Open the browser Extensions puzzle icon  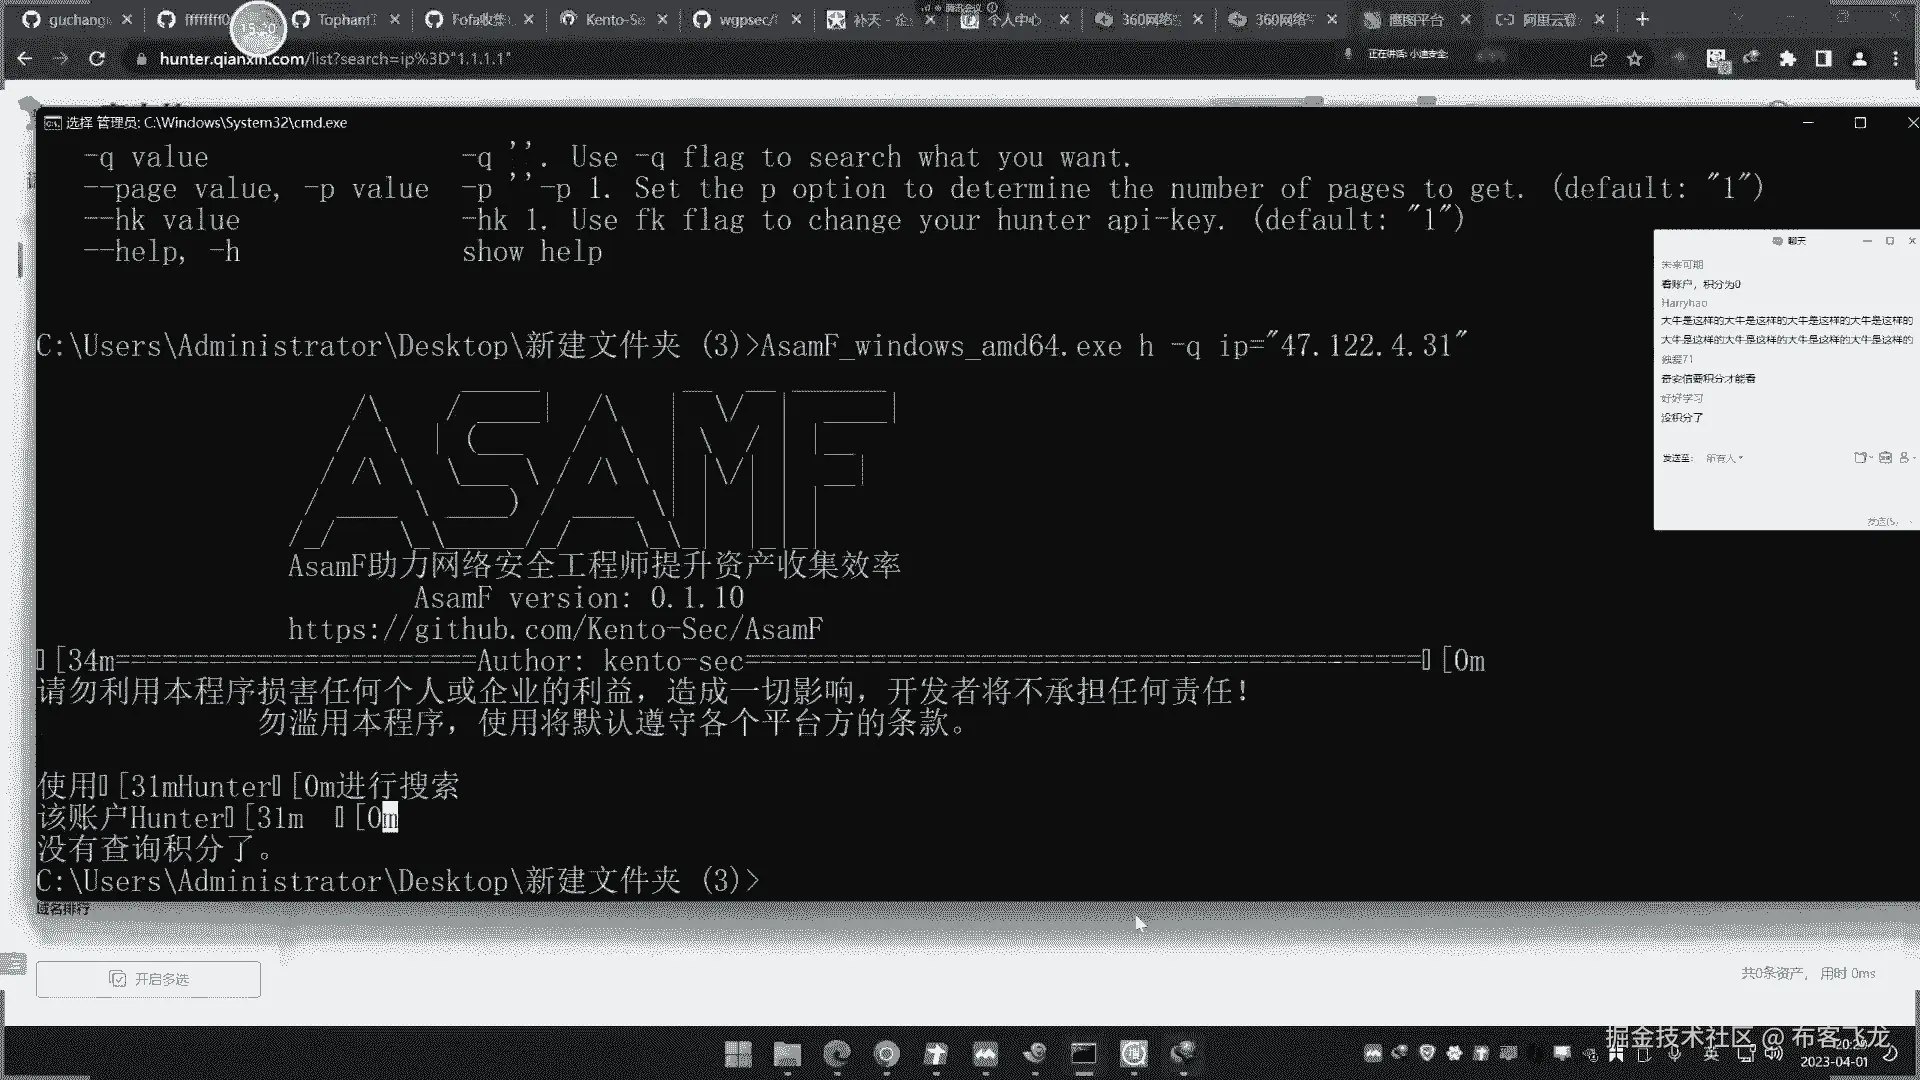coord(1787,59)
